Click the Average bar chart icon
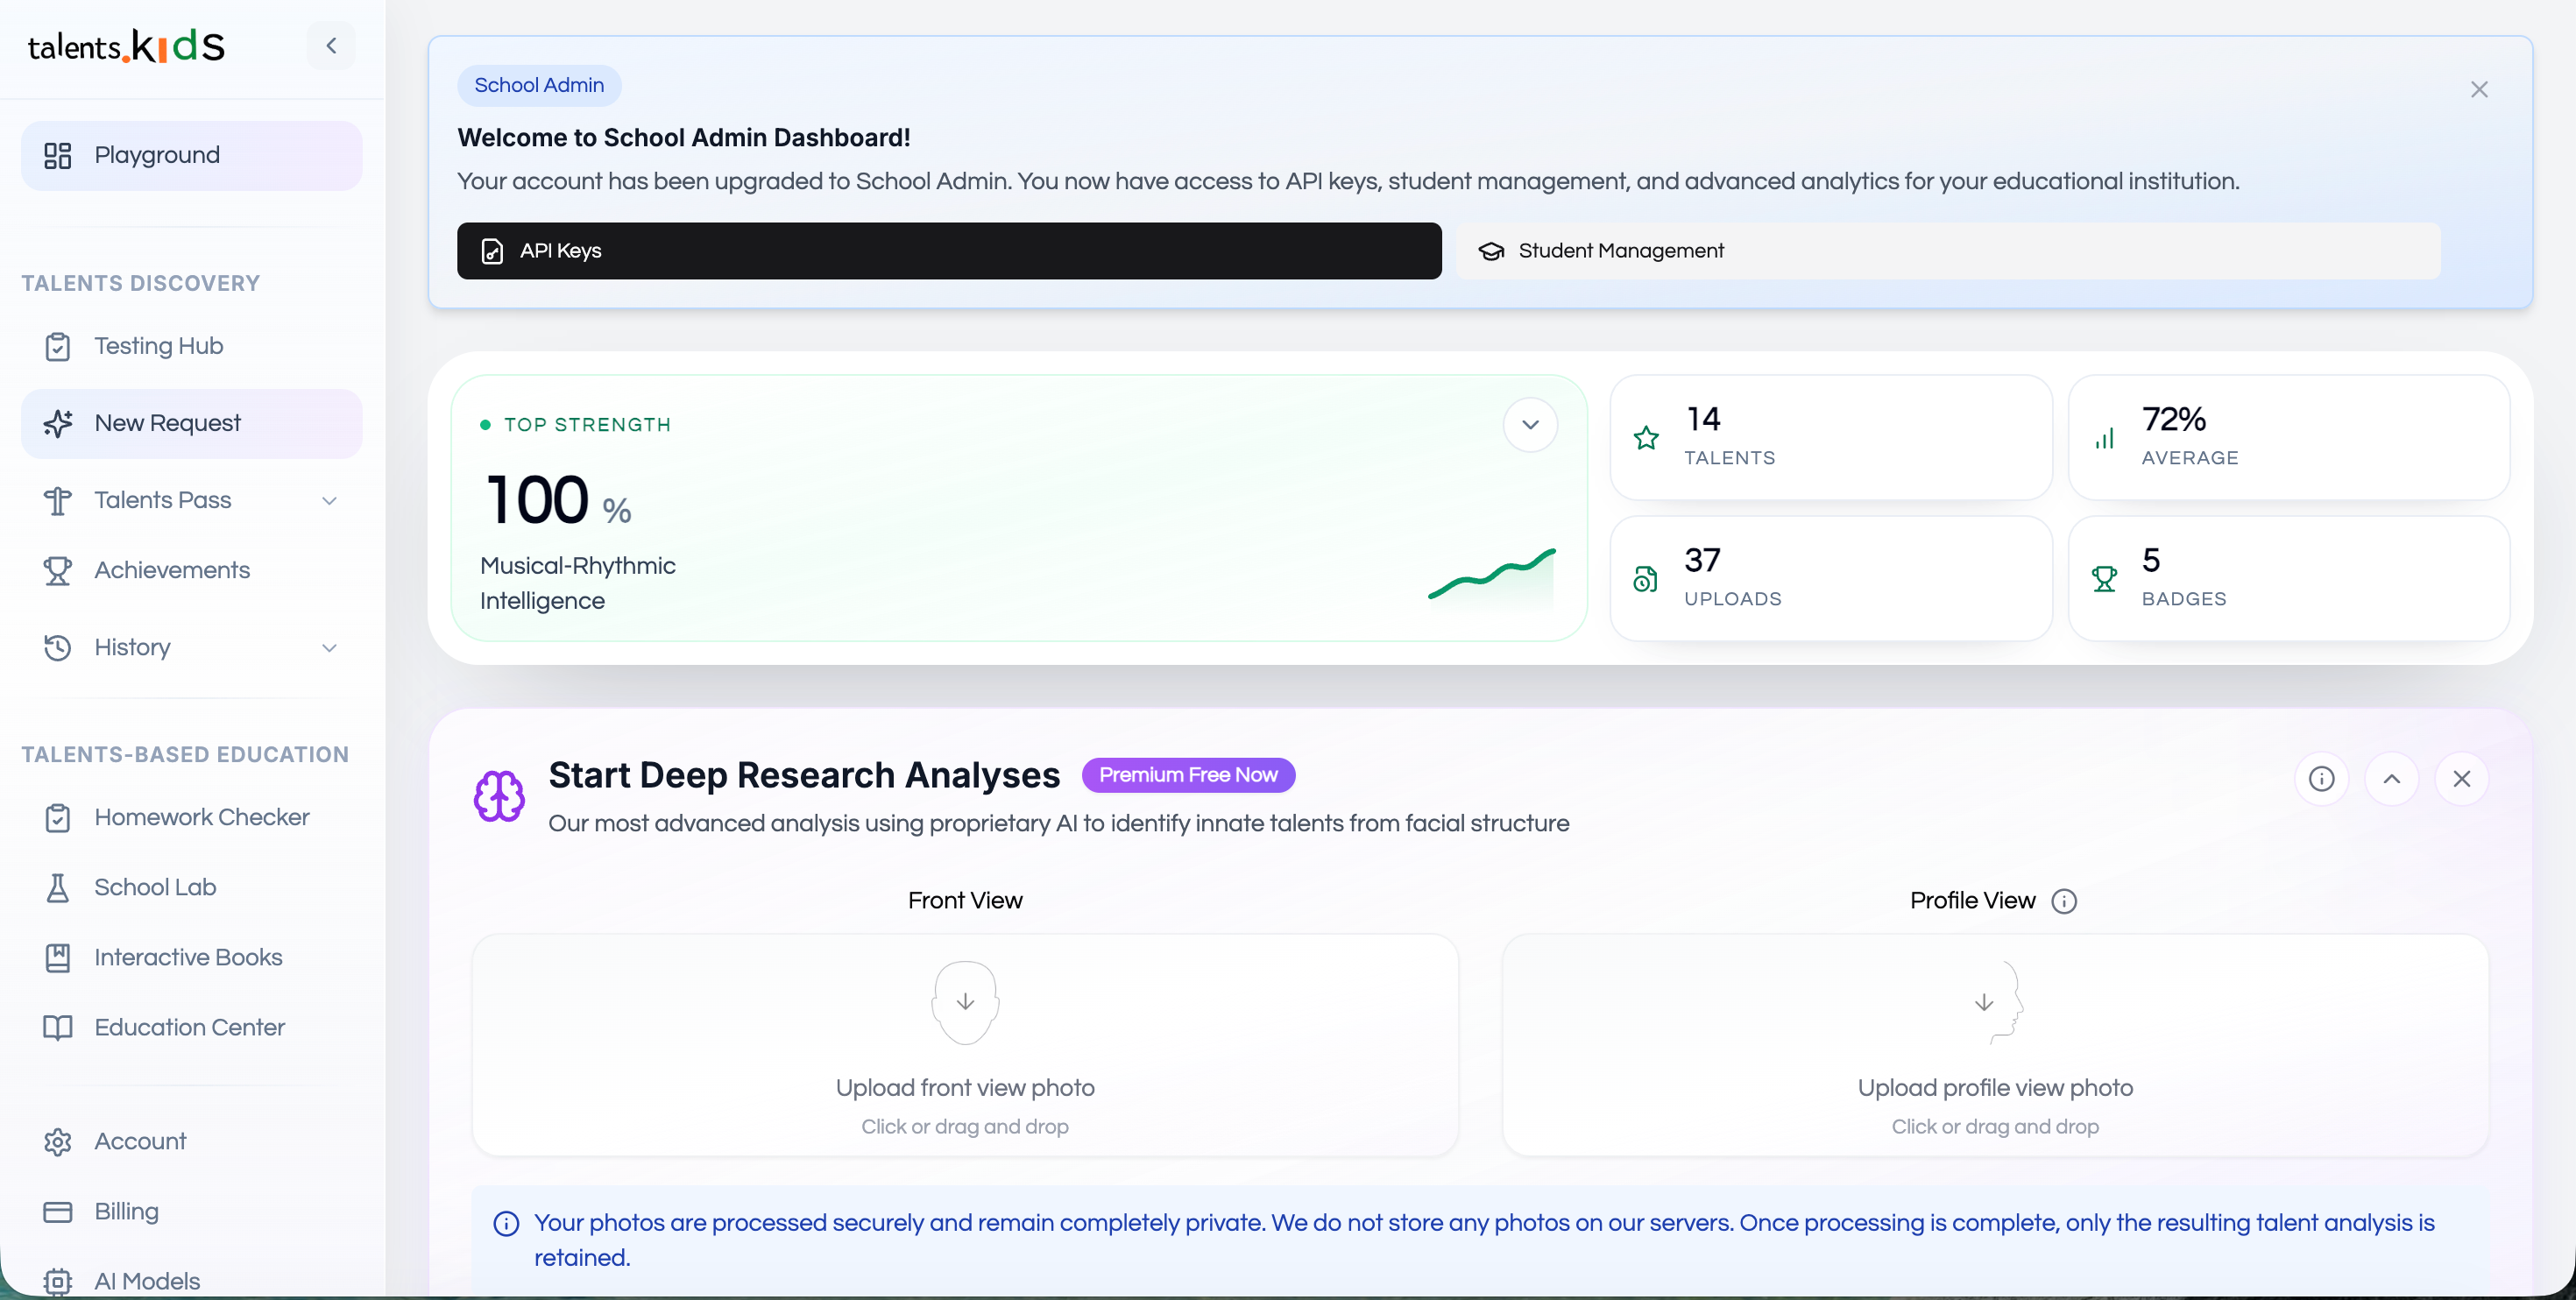Screen dimensions: 2576x1300 [2104, 437]
